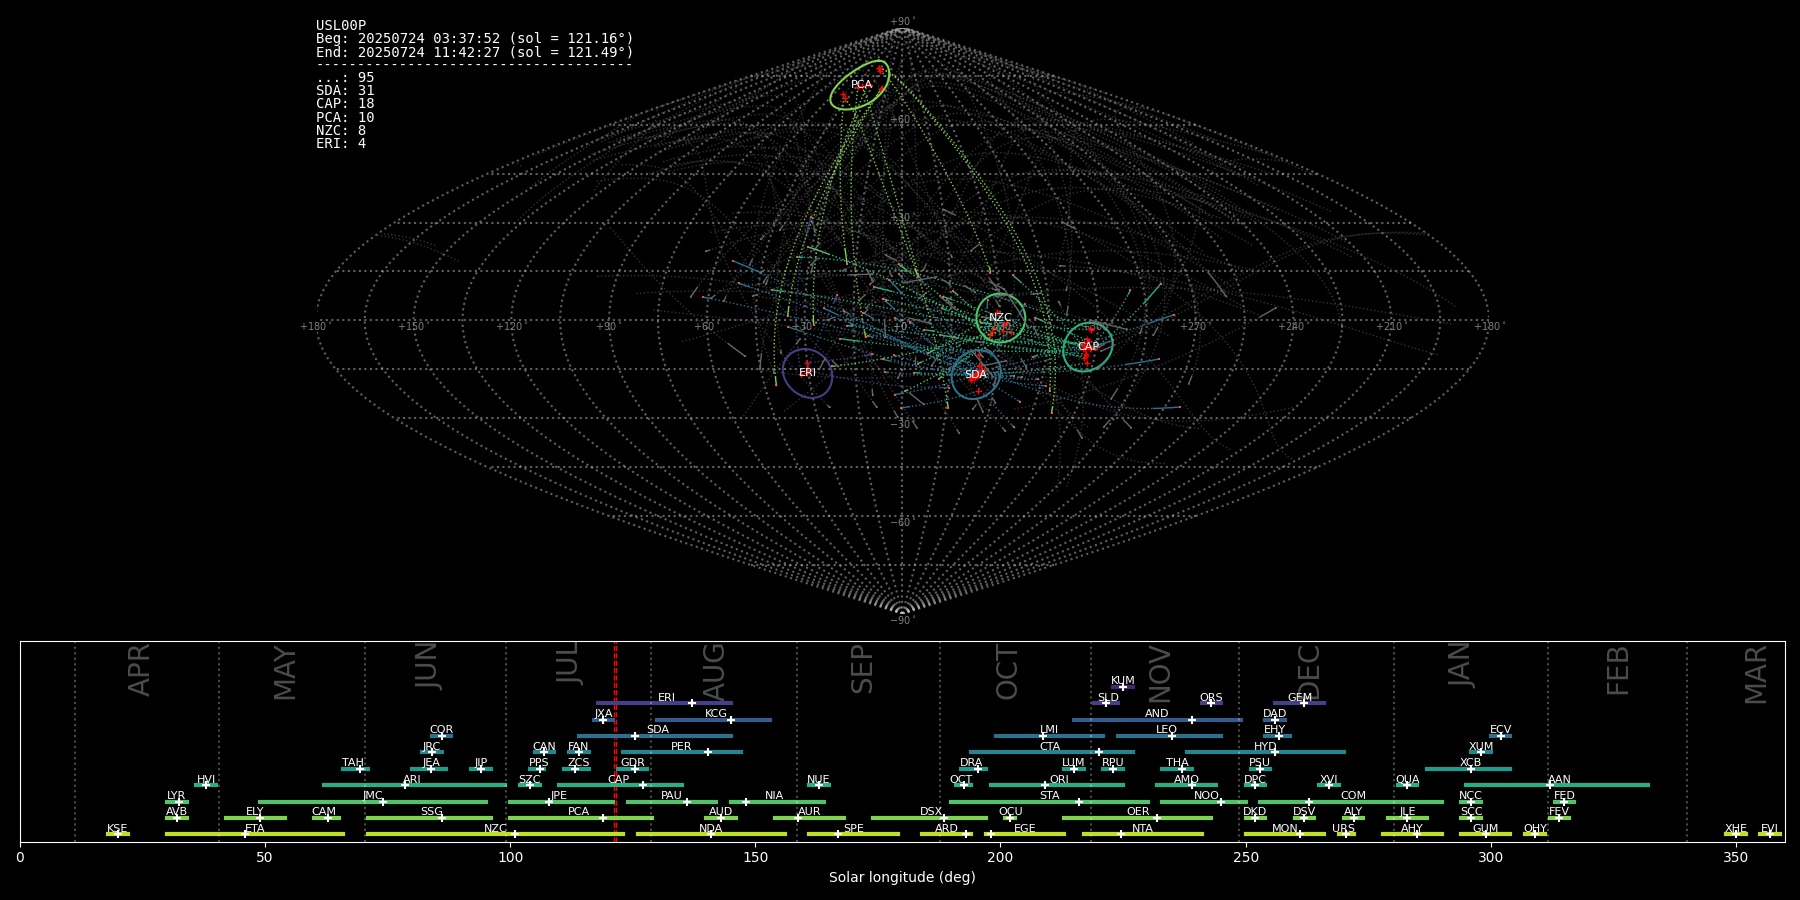
Task: Click the KSE shower label in timeline
Action: pyautogui.click(x=117, y=829)
